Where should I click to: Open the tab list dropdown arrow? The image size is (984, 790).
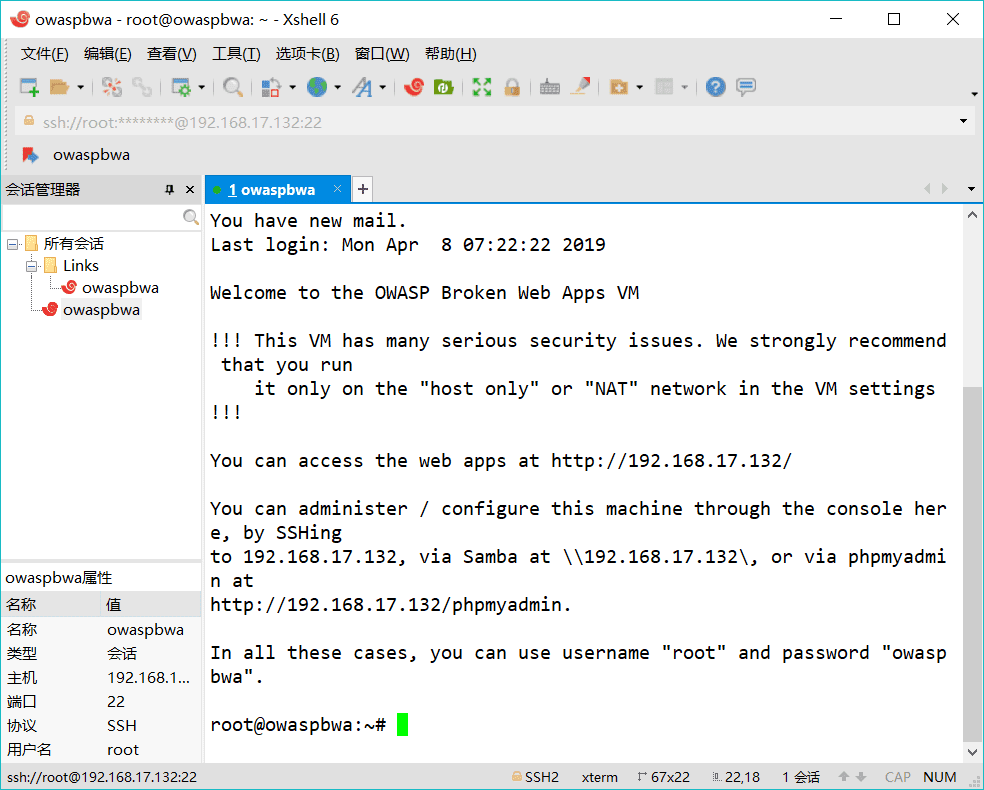(x=971, y=189)
